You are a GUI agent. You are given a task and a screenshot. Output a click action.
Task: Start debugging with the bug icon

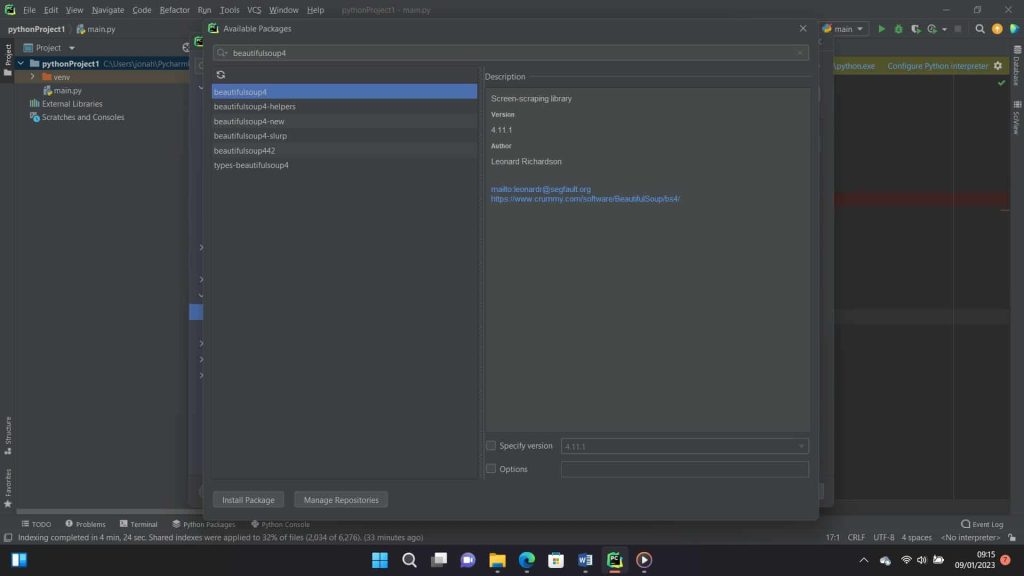click(898, 28)
